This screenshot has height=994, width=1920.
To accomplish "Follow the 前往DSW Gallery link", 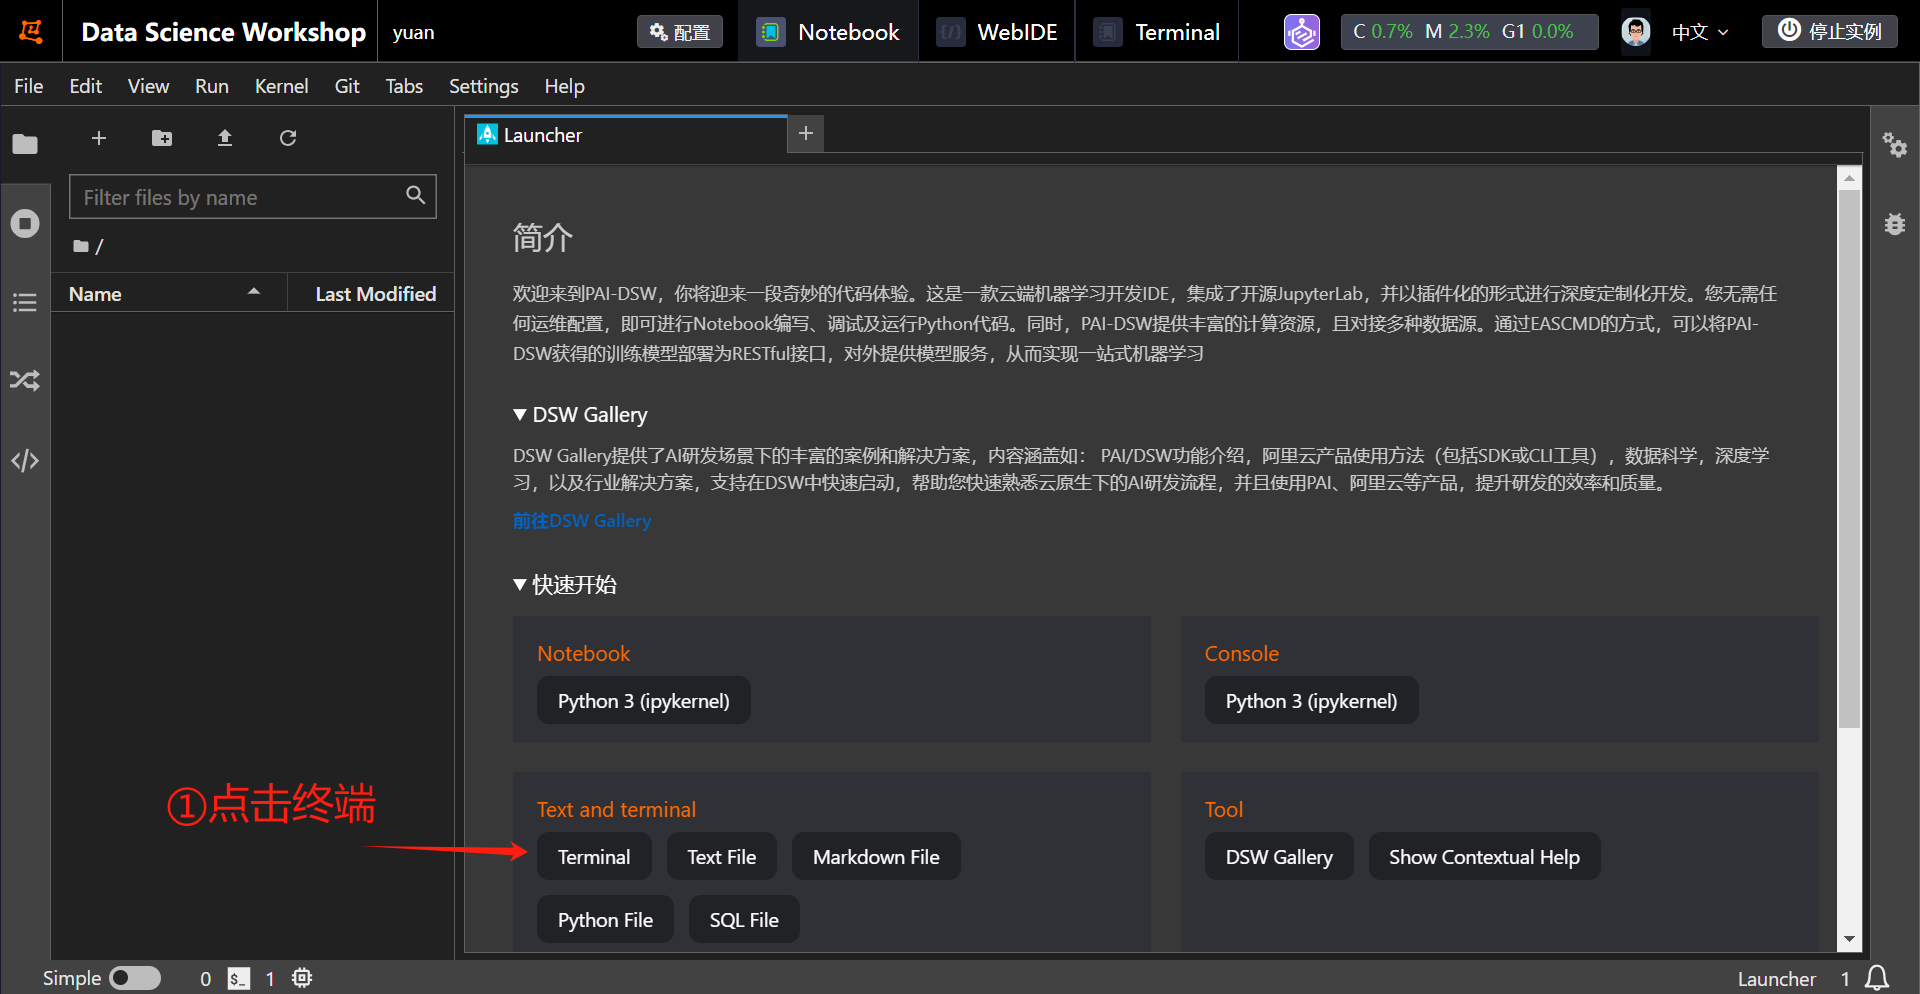I will click(581, 521).
